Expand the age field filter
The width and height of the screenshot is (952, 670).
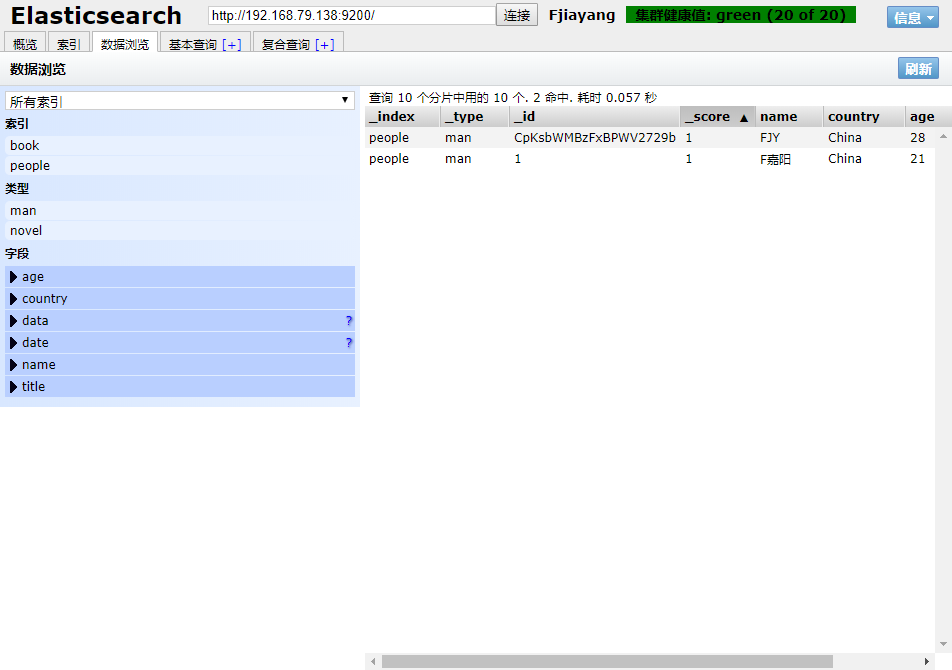[14, 277]
